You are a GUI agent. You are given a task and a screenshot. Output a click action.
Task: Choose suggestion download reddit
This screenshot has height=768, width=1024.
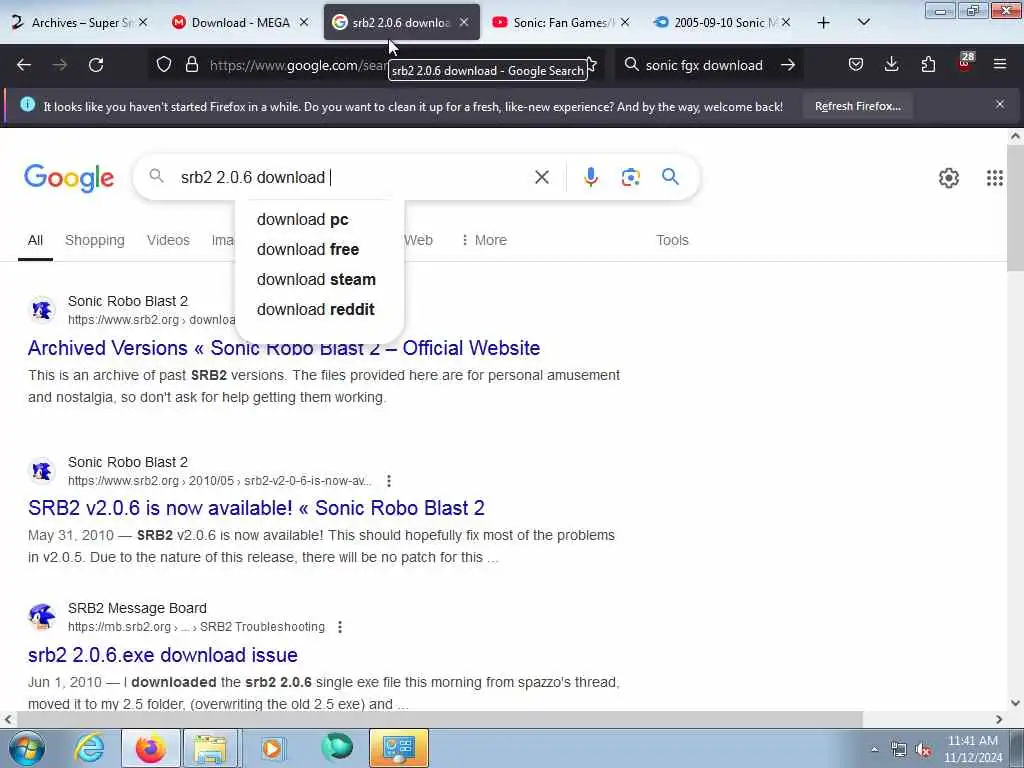[x=319, y=310]
